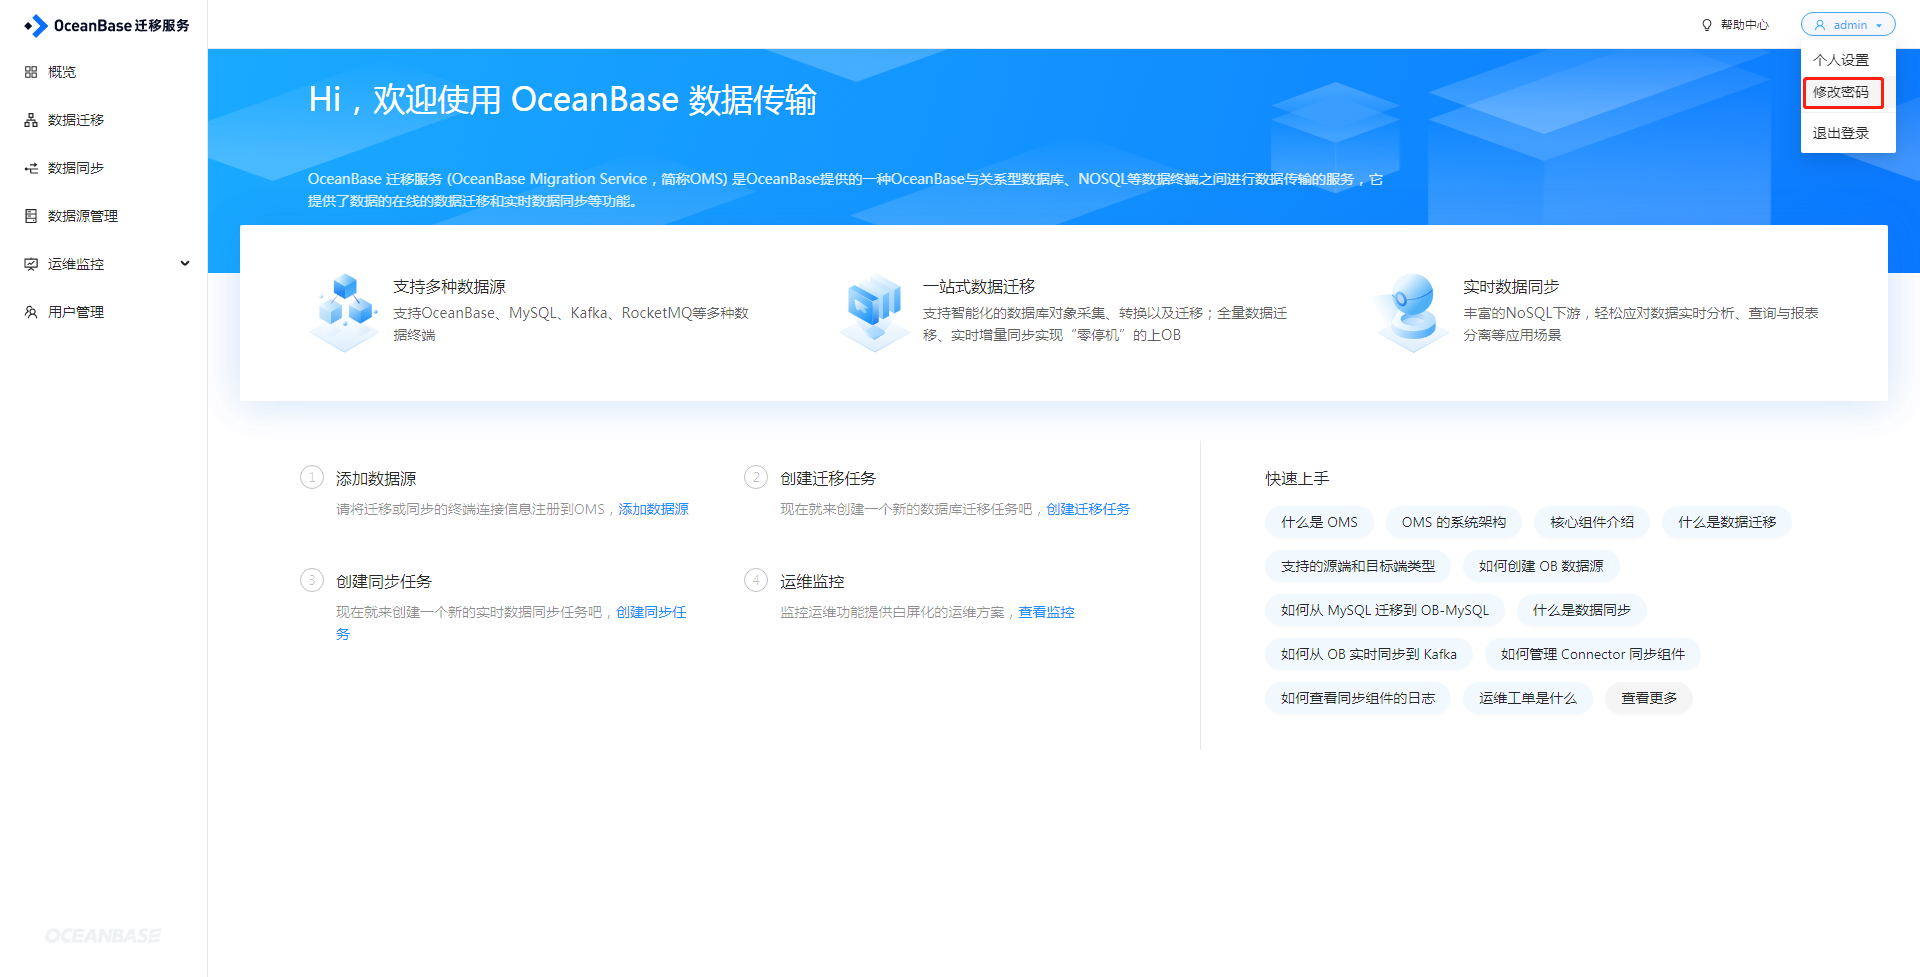Click the help center lightbulb icon
Screen dimensions: 1920x977
(x=1707, y=25)
